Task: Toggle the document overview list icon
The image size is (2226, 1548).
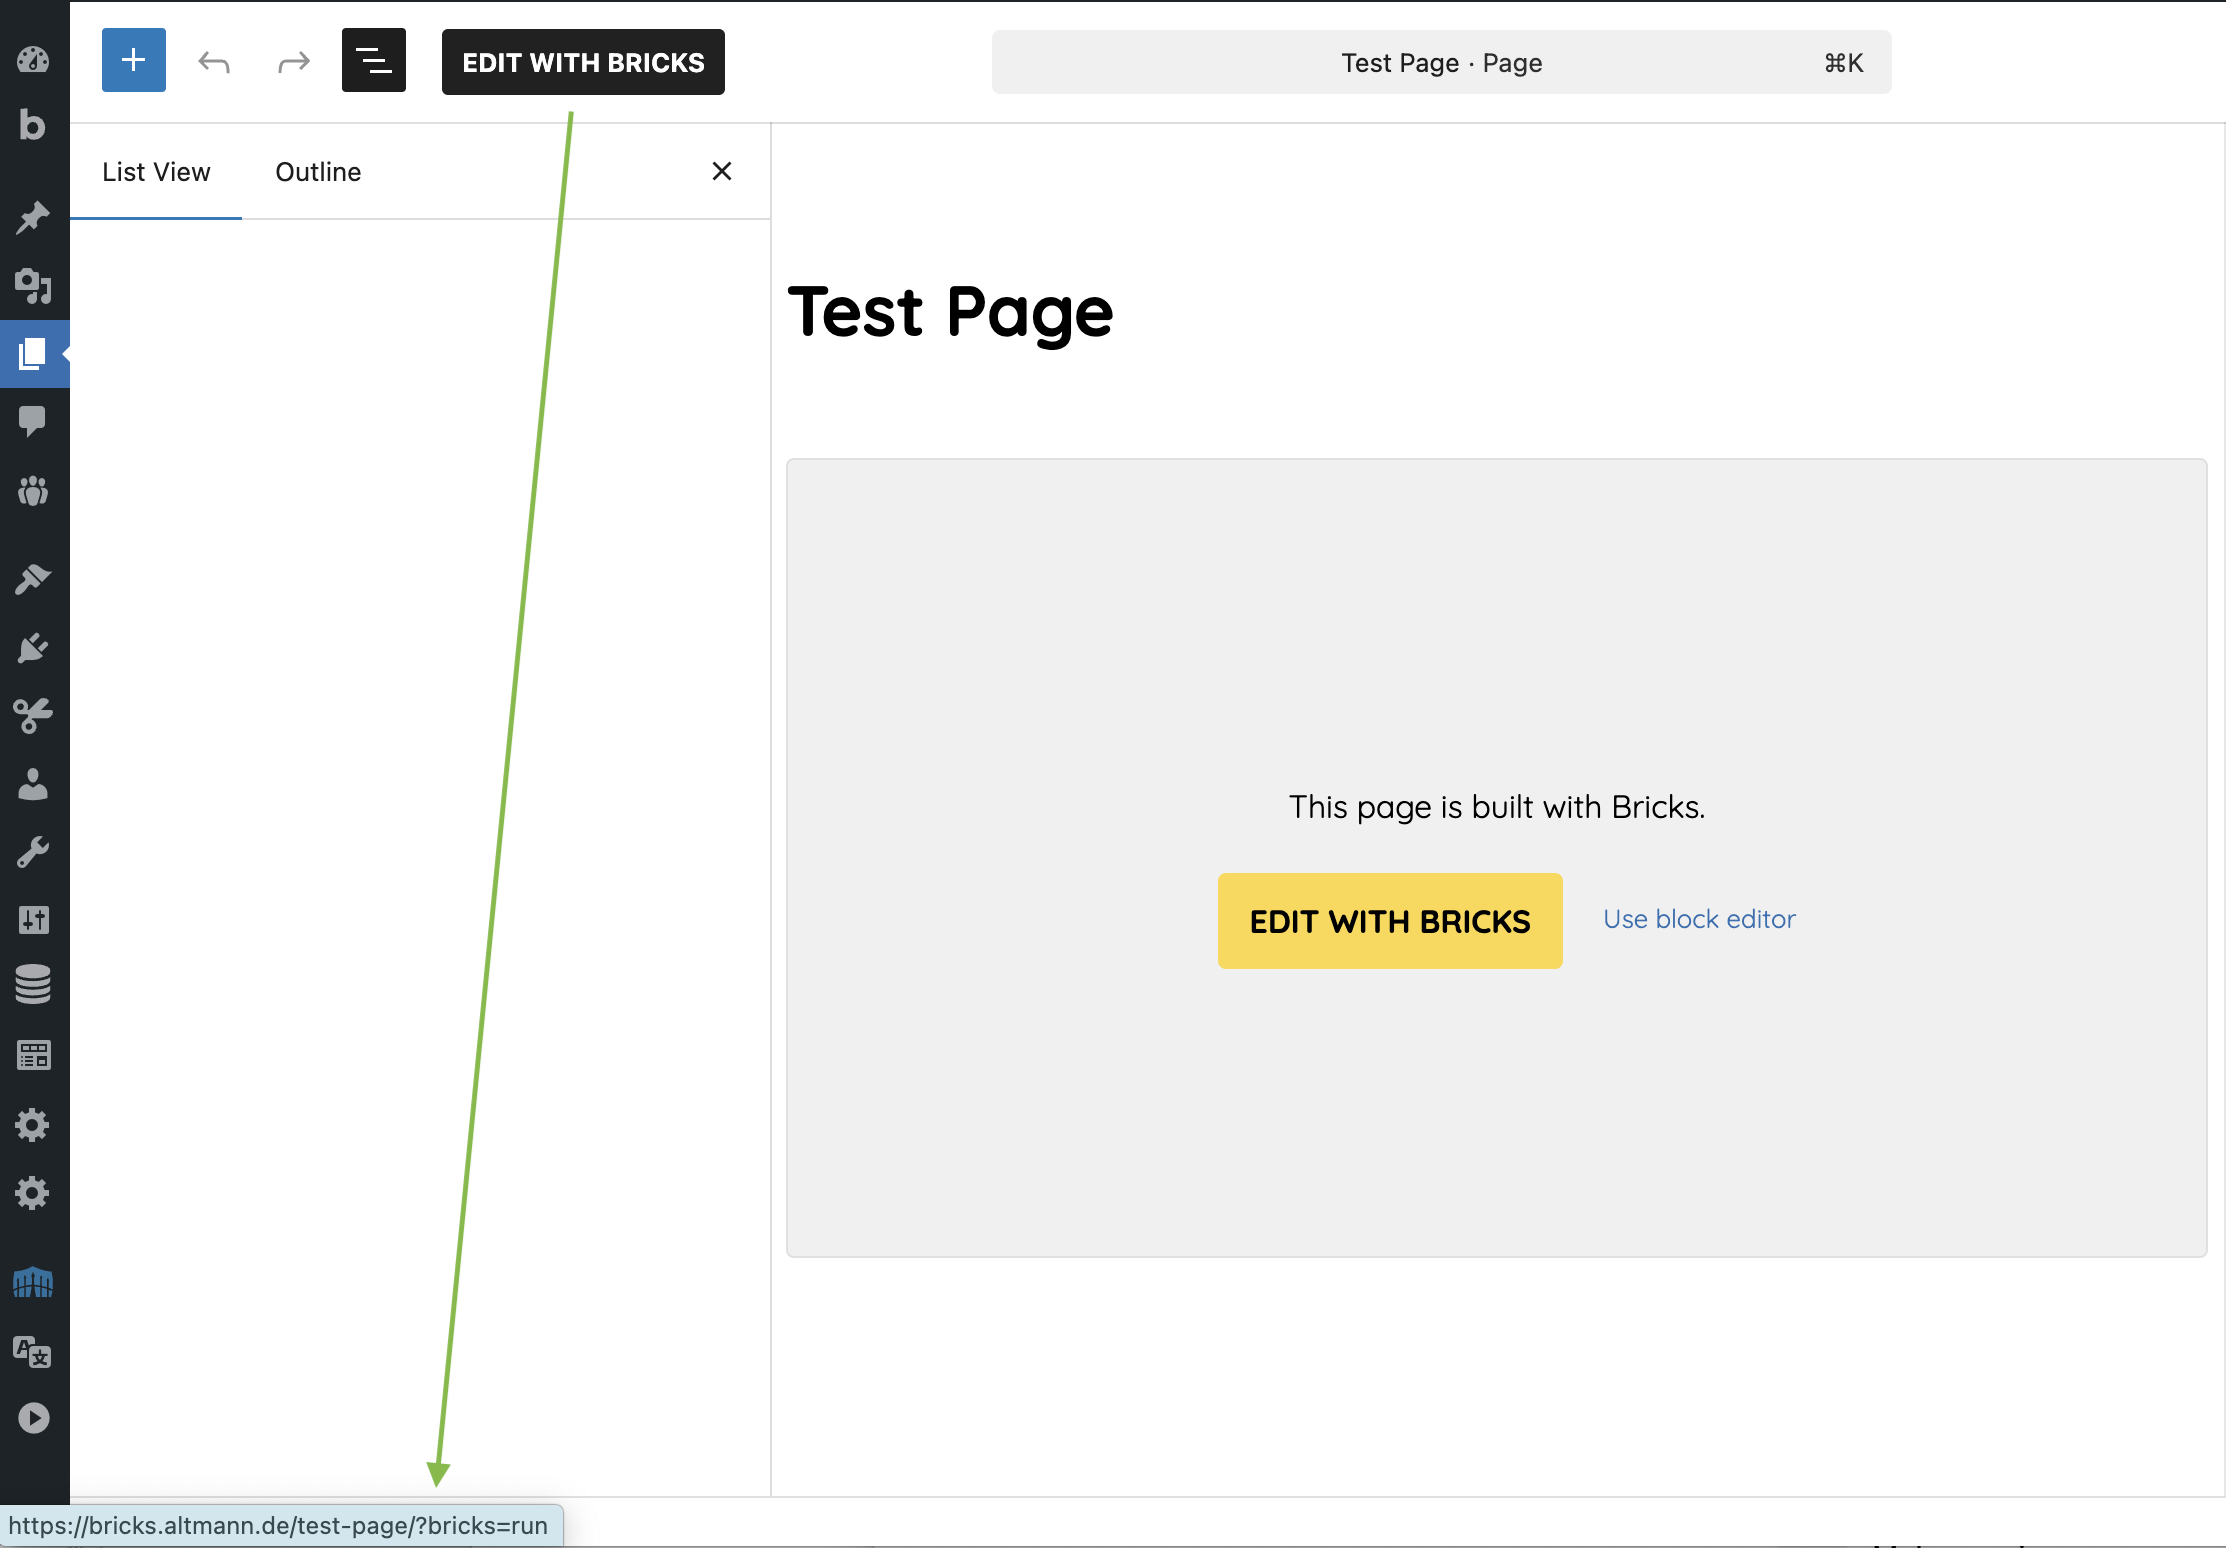Action: pos(373,61)
